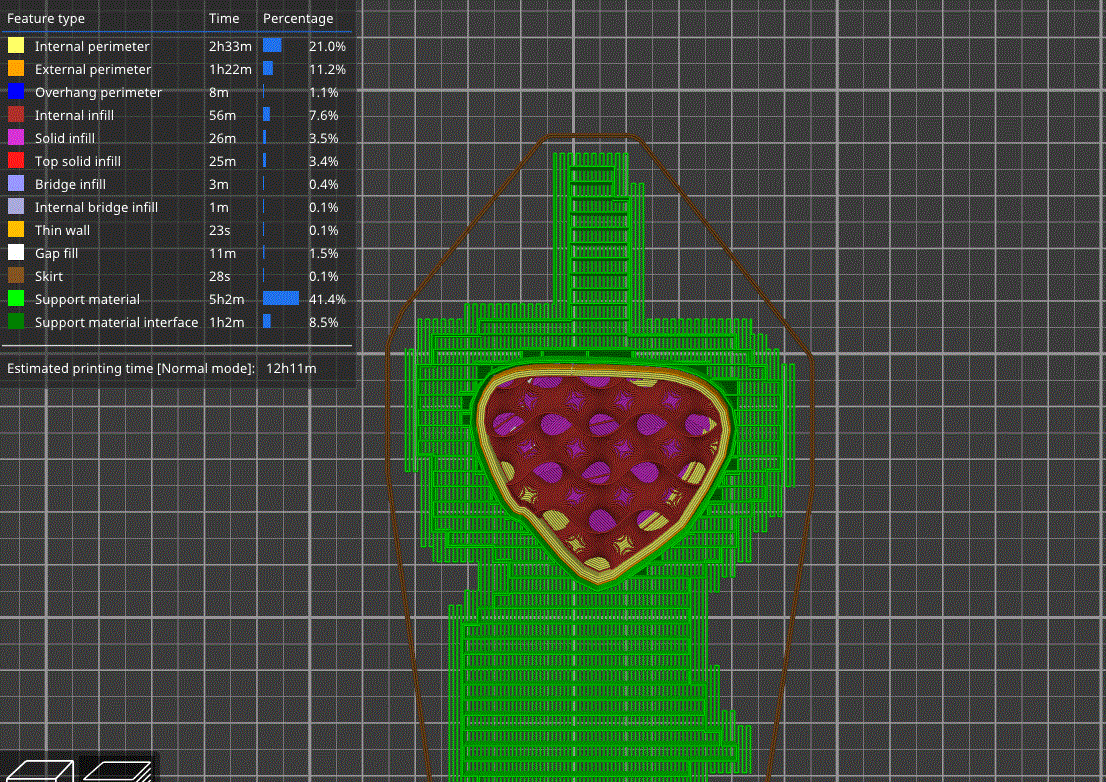Image resolution: width=1106 pixels, height=782 pixels.
Task: Select the '2h33m' Internal perimeter time value
Action: tap(230, 47)
